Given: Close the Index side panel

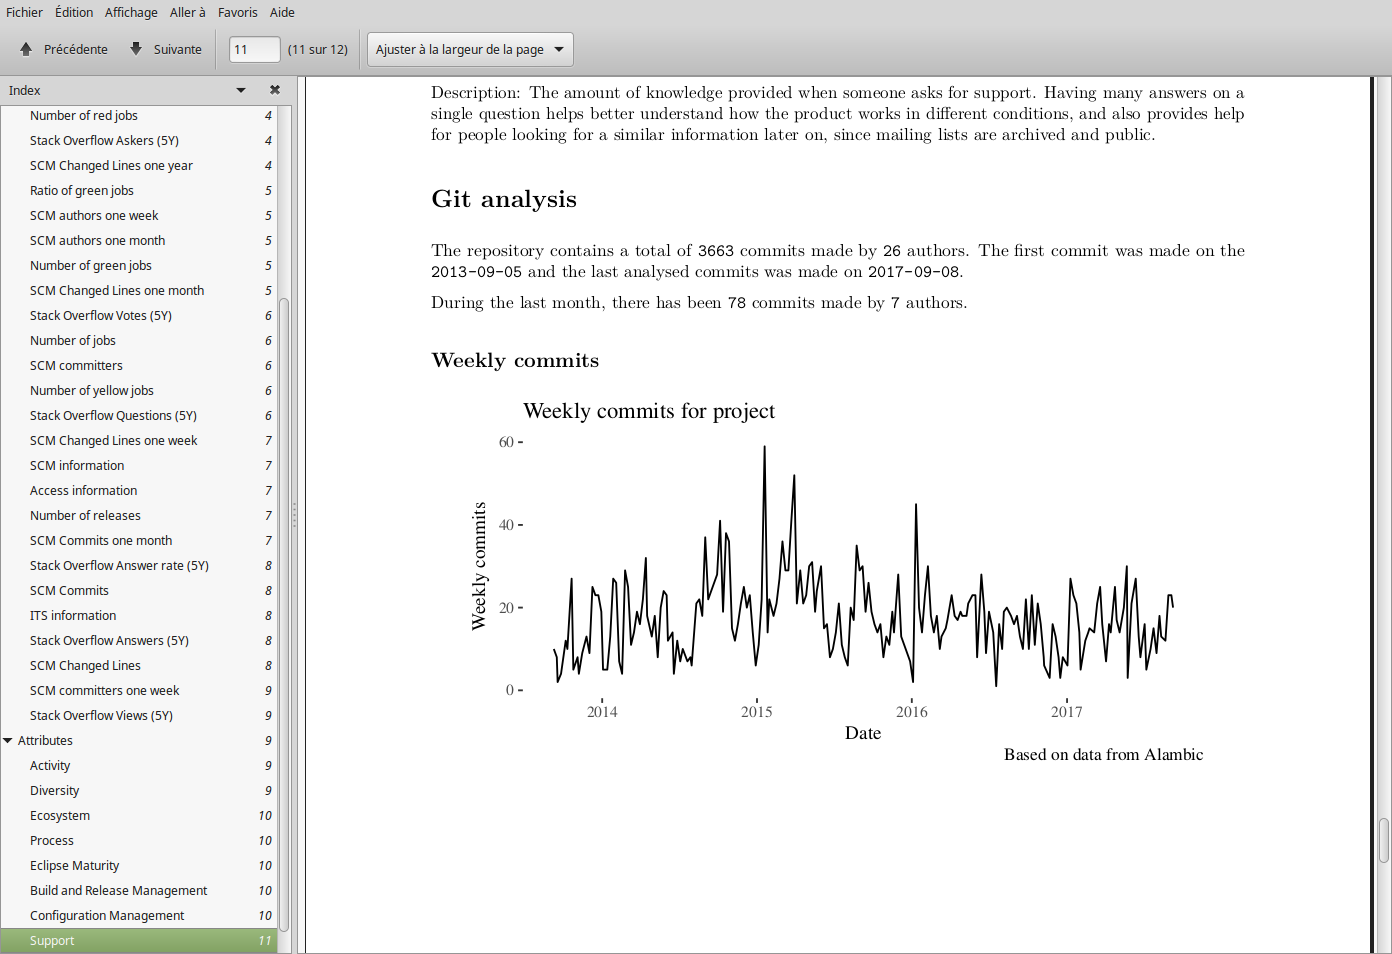Looking at the screenshot, I should click(x=275, y=90).
